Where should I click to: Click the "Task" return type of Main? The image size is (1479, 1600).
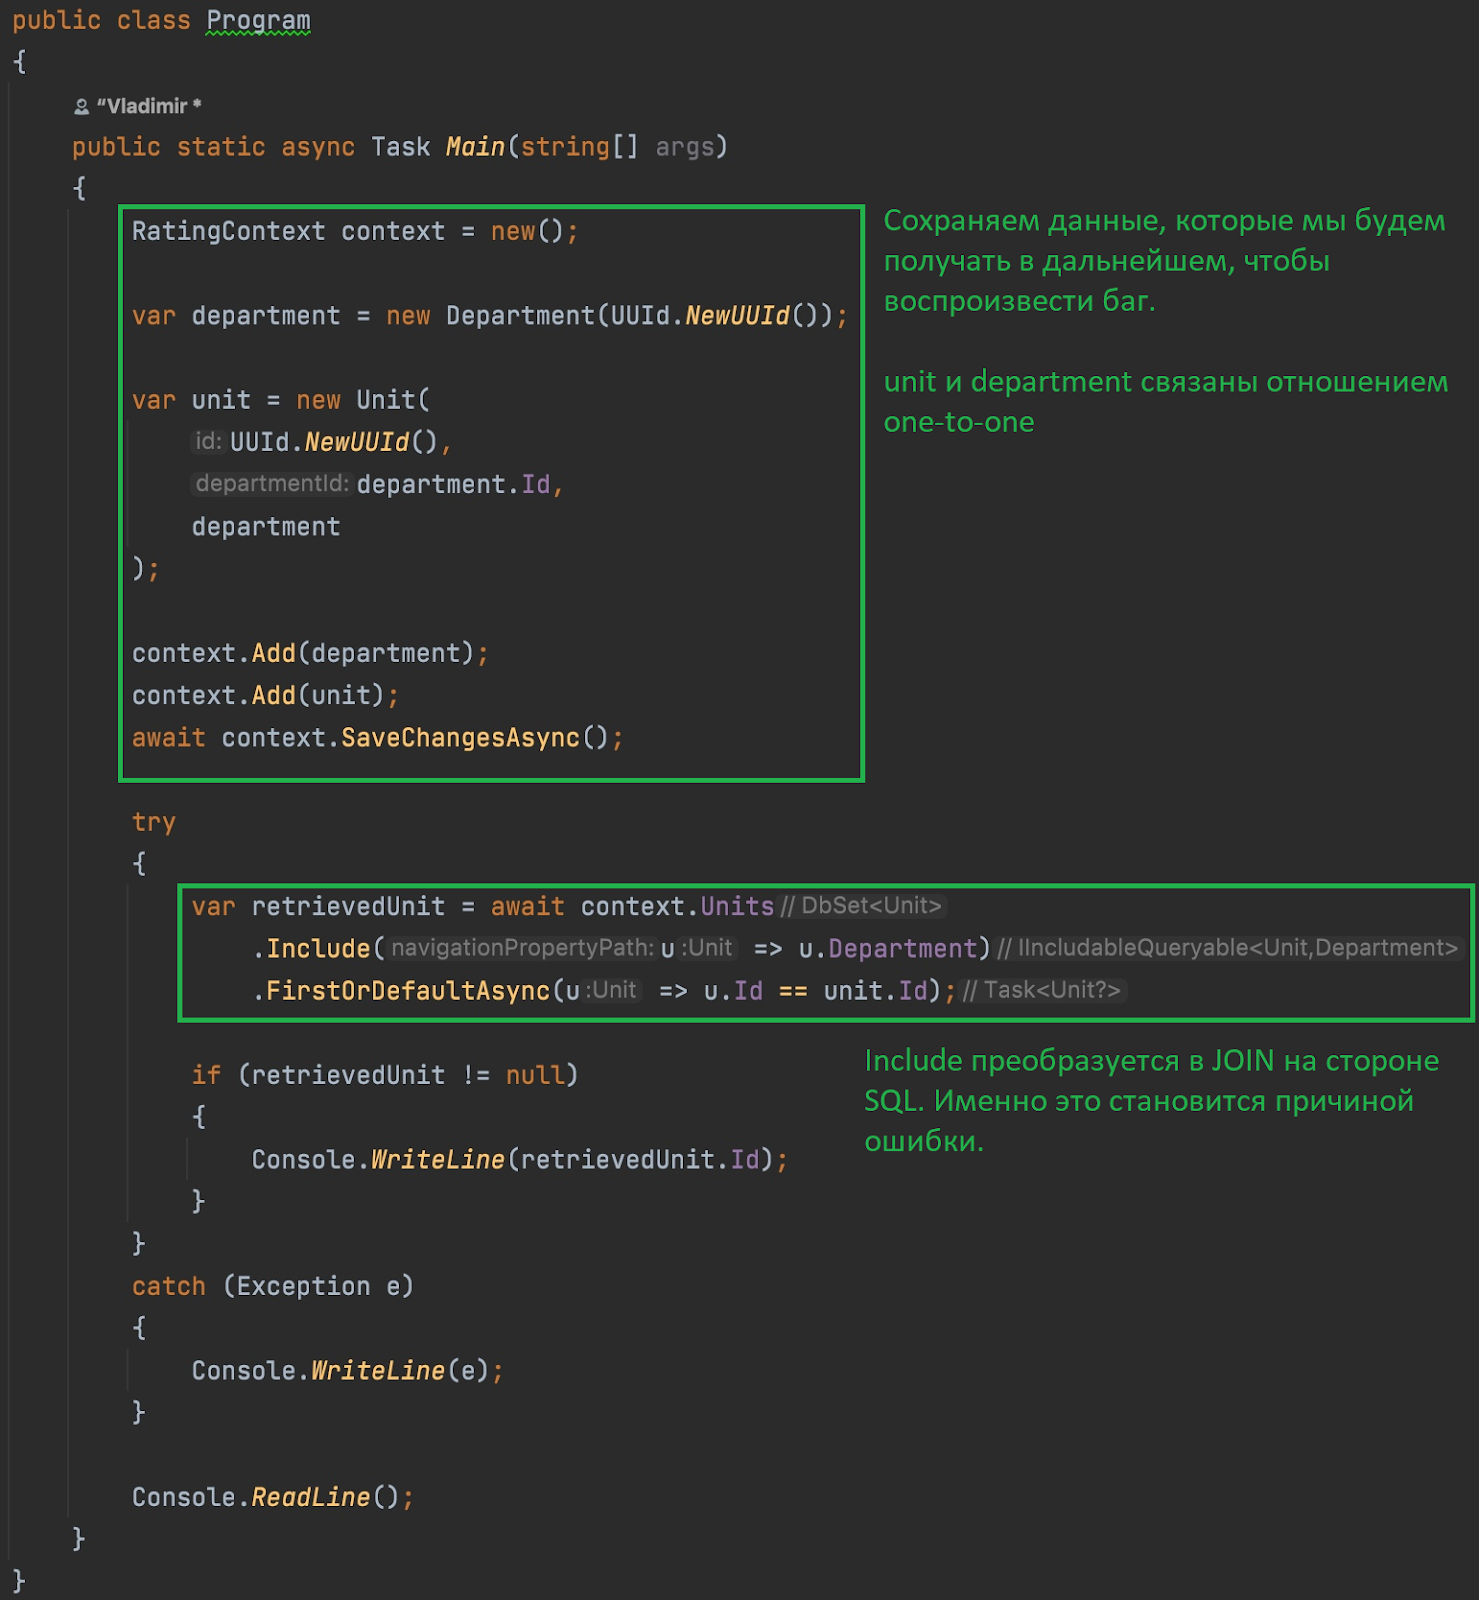click(400, 147)
